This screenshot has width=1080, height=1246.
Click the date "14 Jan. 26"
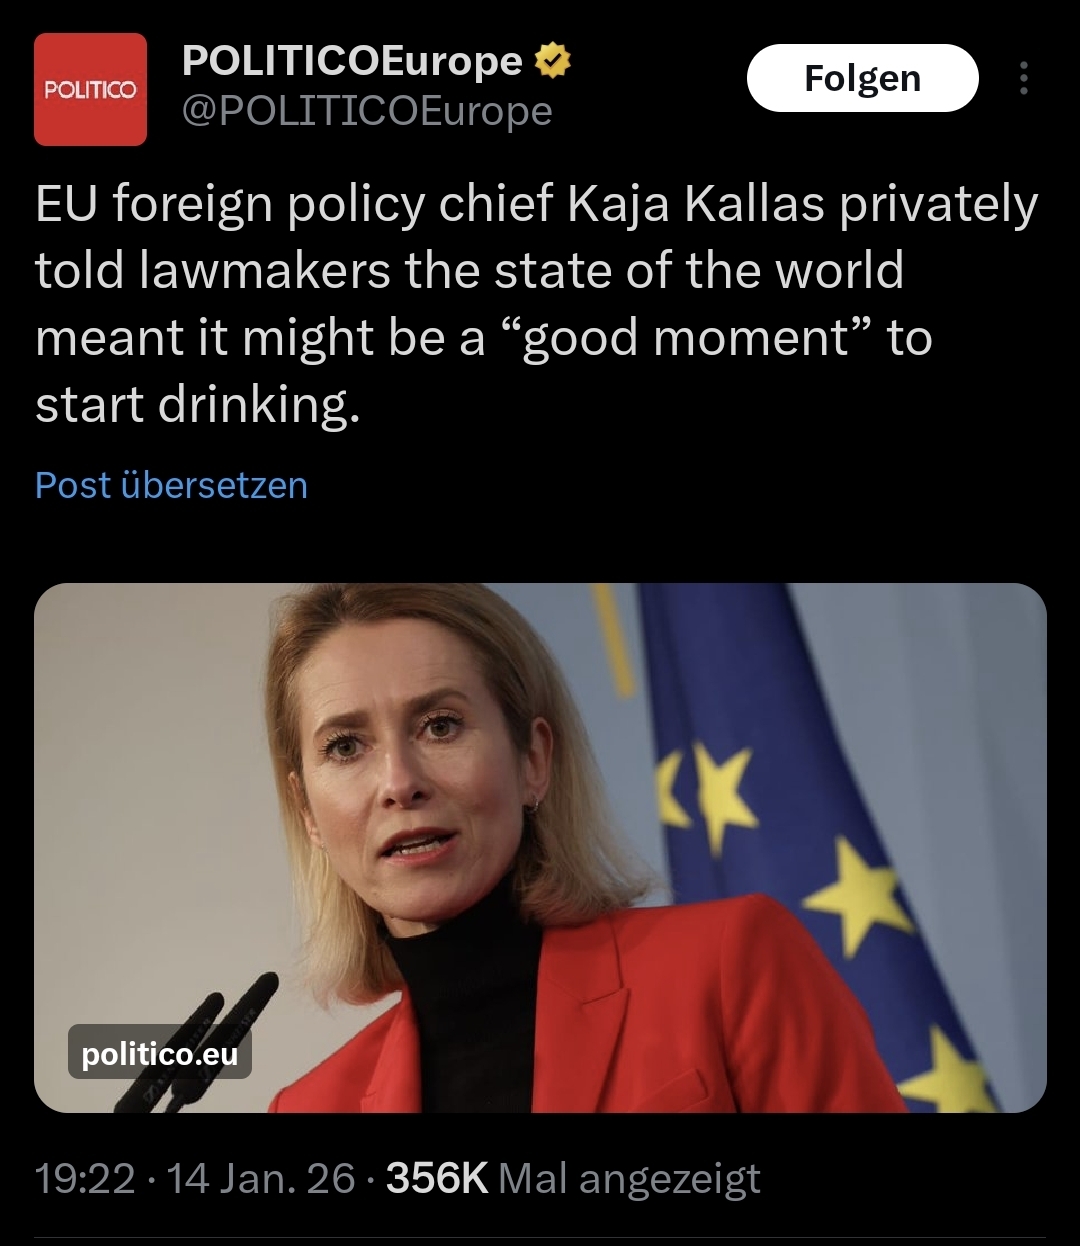pos(261,1178)
